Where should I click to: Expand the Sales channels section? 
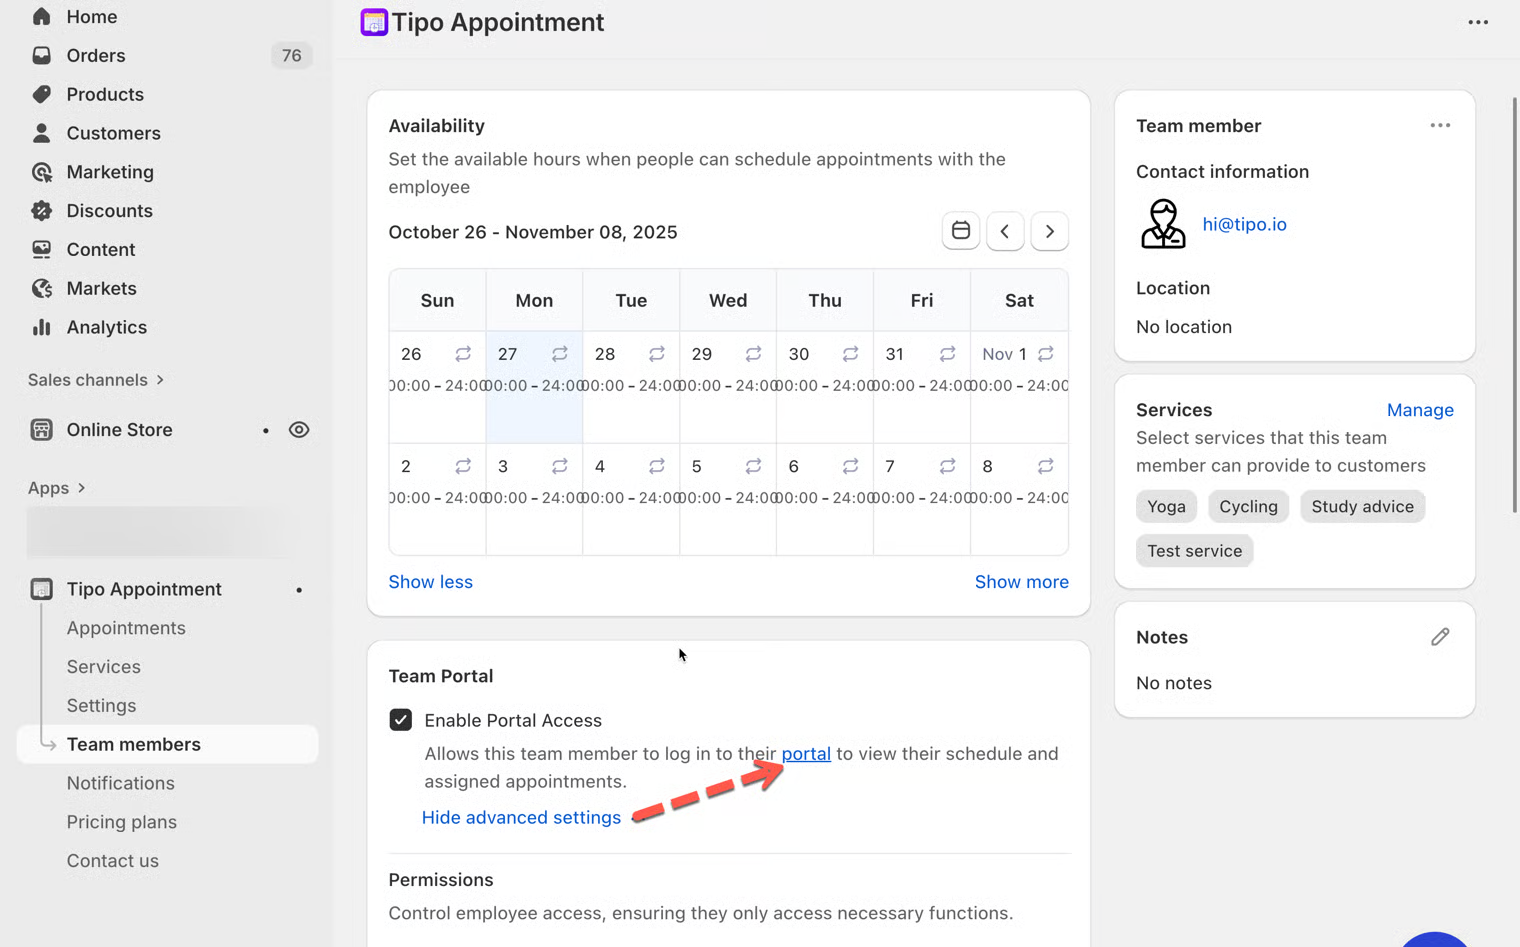[96, 380]
